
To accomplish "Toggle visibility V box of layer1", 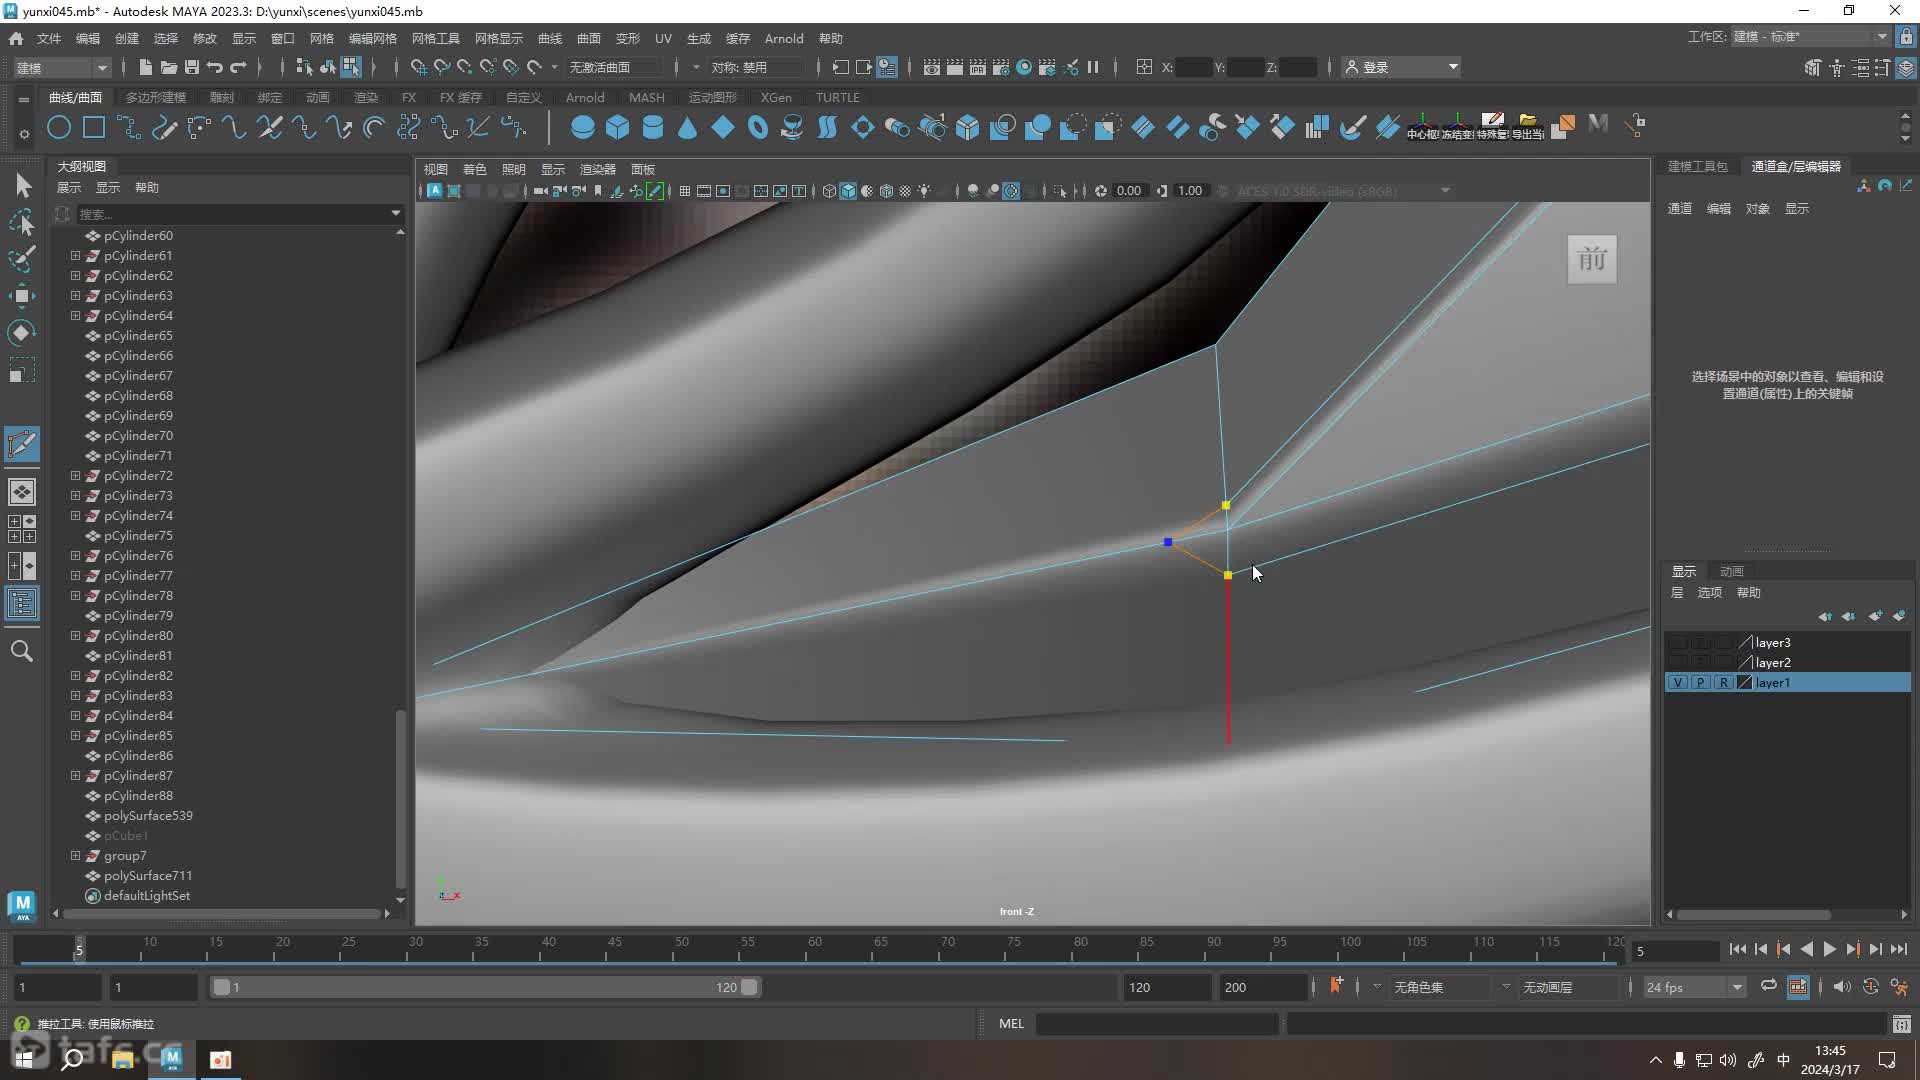I will click(x=1679, y=683).
